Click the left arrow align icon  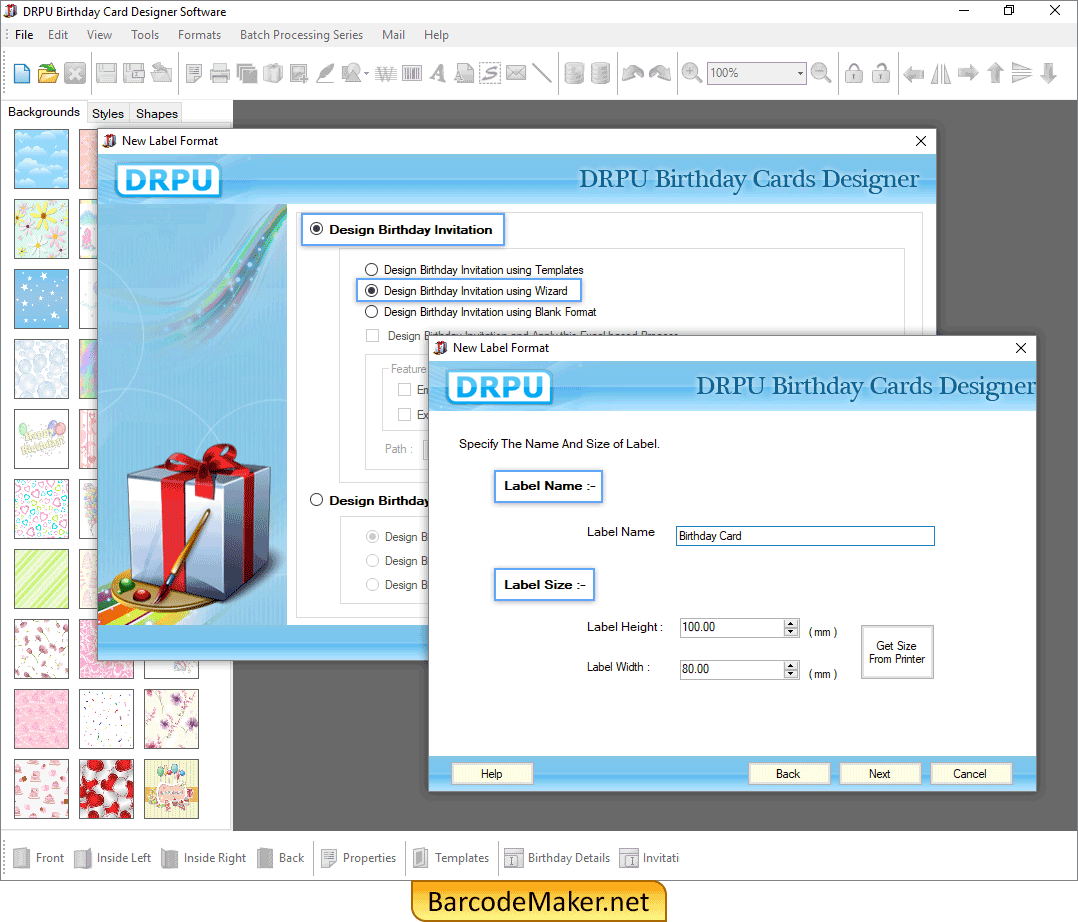tap(913, 73)
